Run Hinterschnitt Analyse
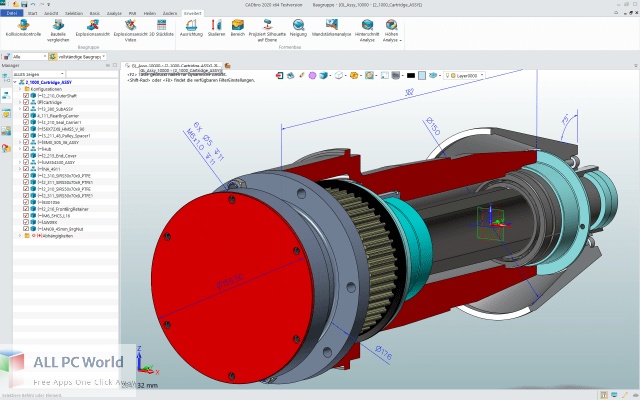The image size is (640, 400). [x=367, y=31]
